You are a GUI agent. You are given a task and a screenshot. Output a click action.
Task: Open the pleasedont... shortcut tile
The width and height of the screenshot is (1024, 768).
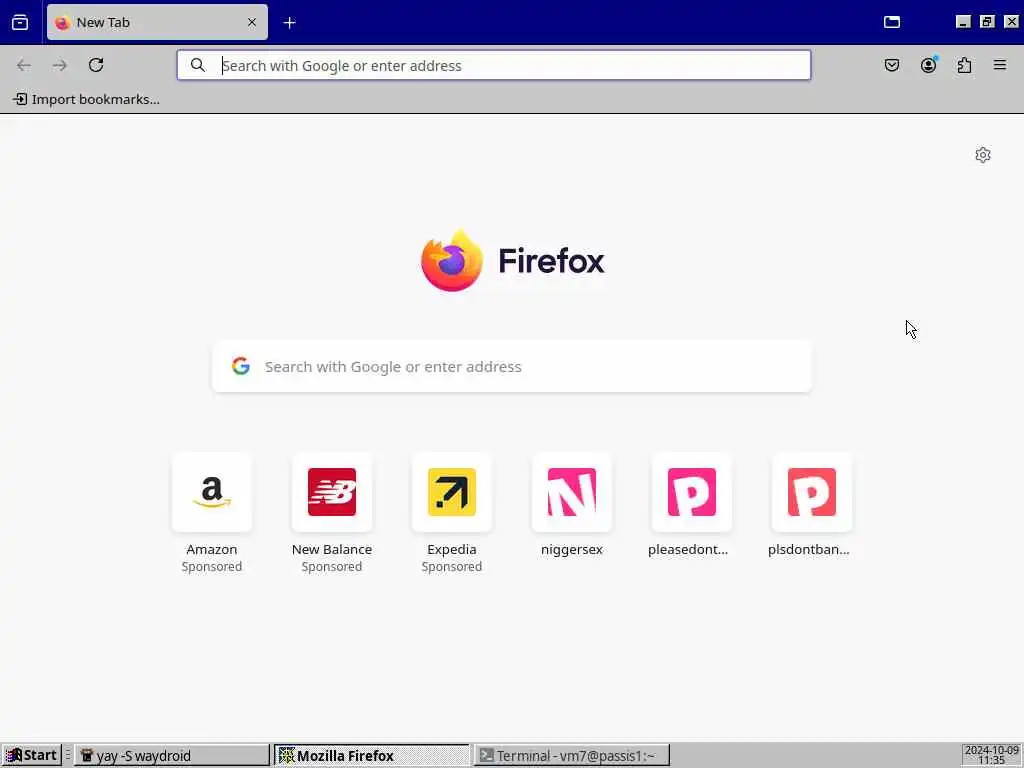coord(692,505)
